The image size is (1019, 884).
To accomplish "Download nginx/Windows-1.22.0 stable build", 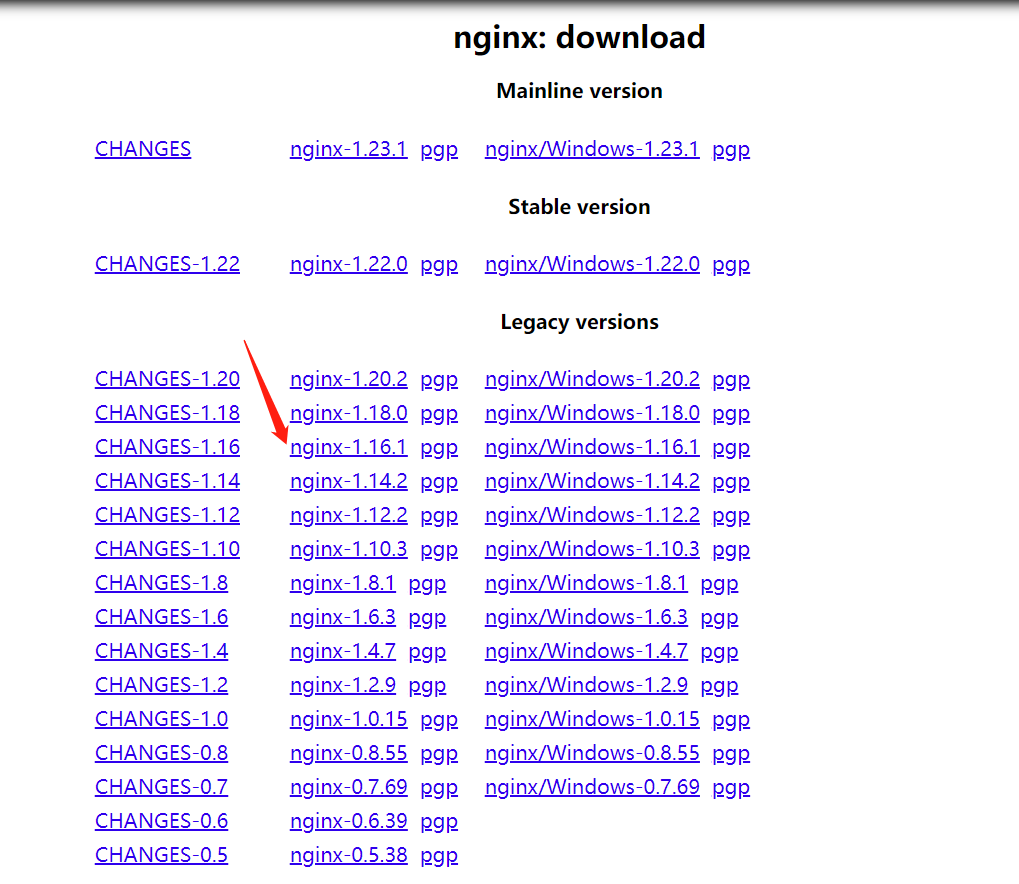I will [x=592, y=264].
